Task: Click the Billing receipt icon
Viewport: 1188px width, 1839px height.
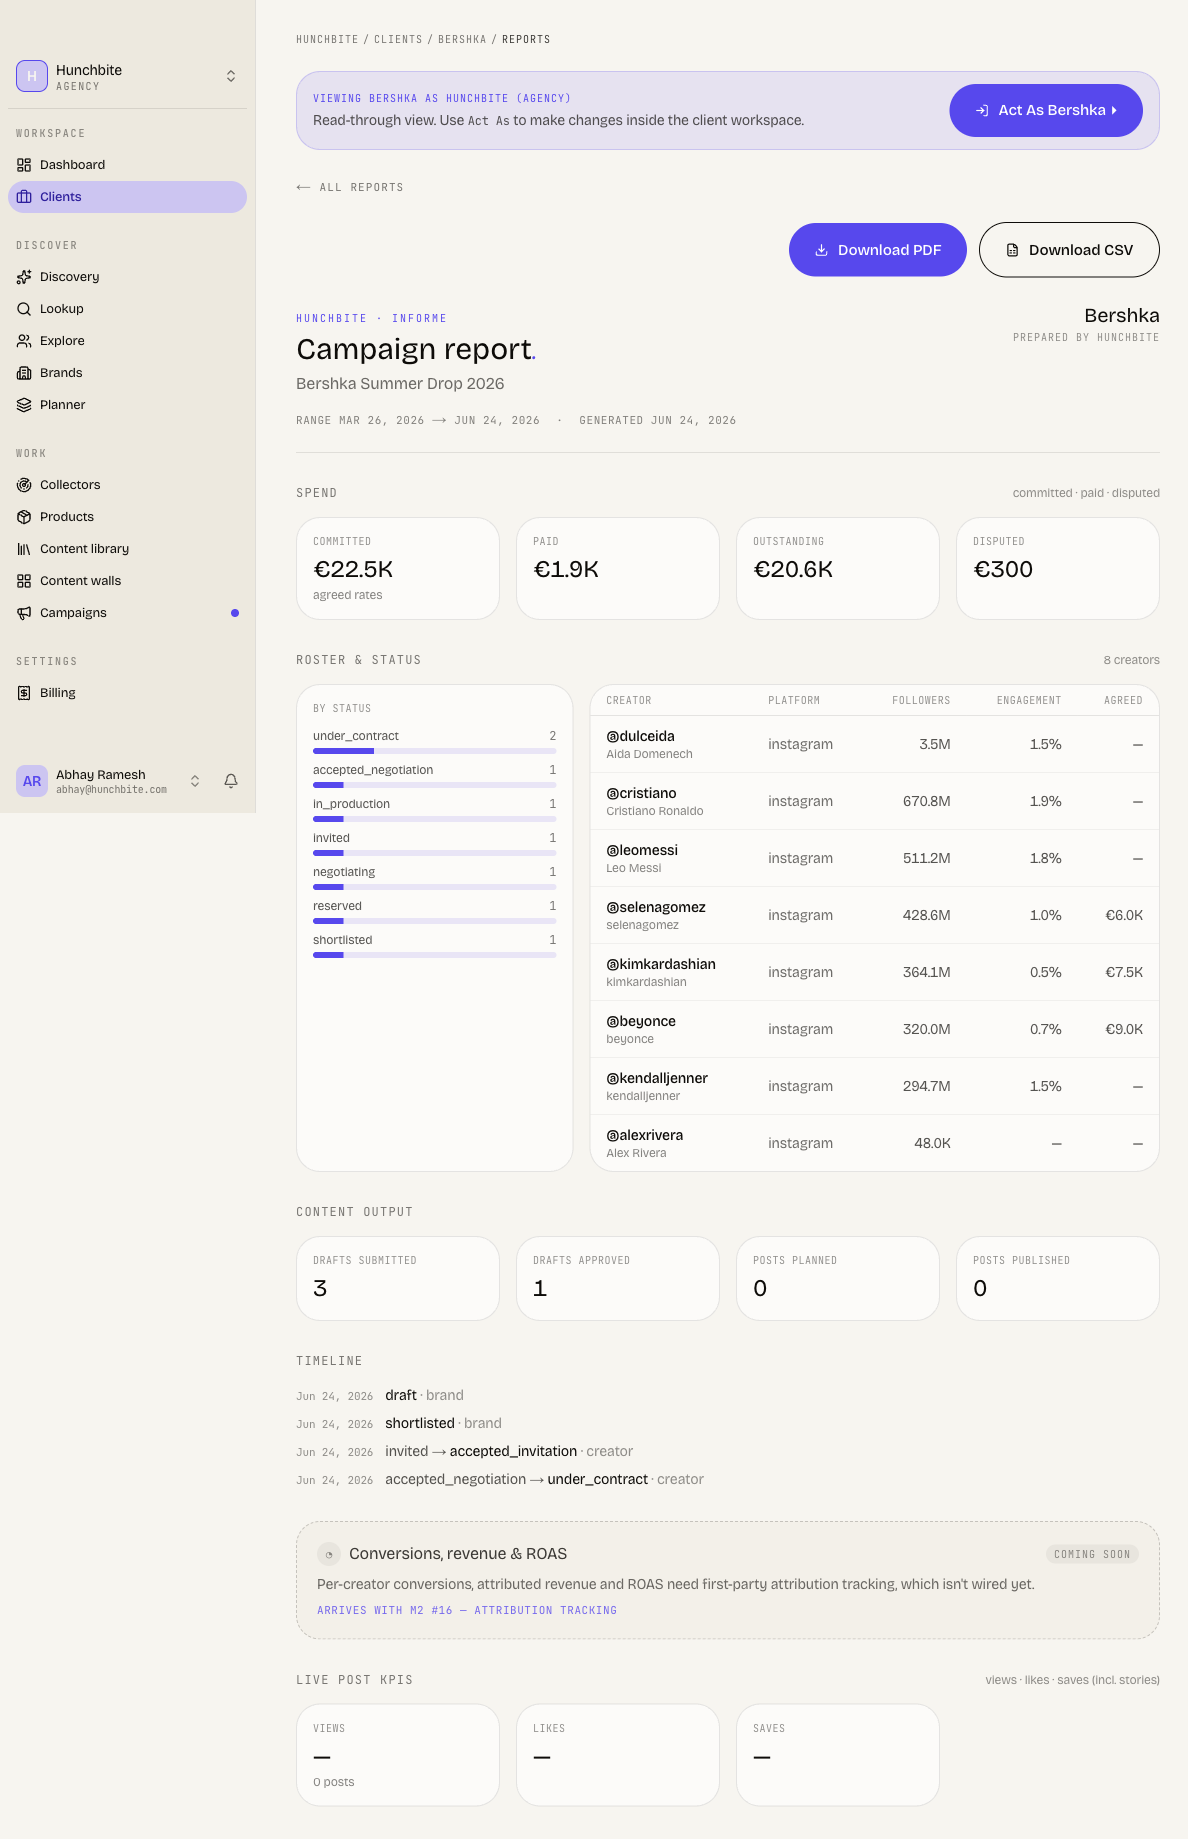Action: click(24, 693)
